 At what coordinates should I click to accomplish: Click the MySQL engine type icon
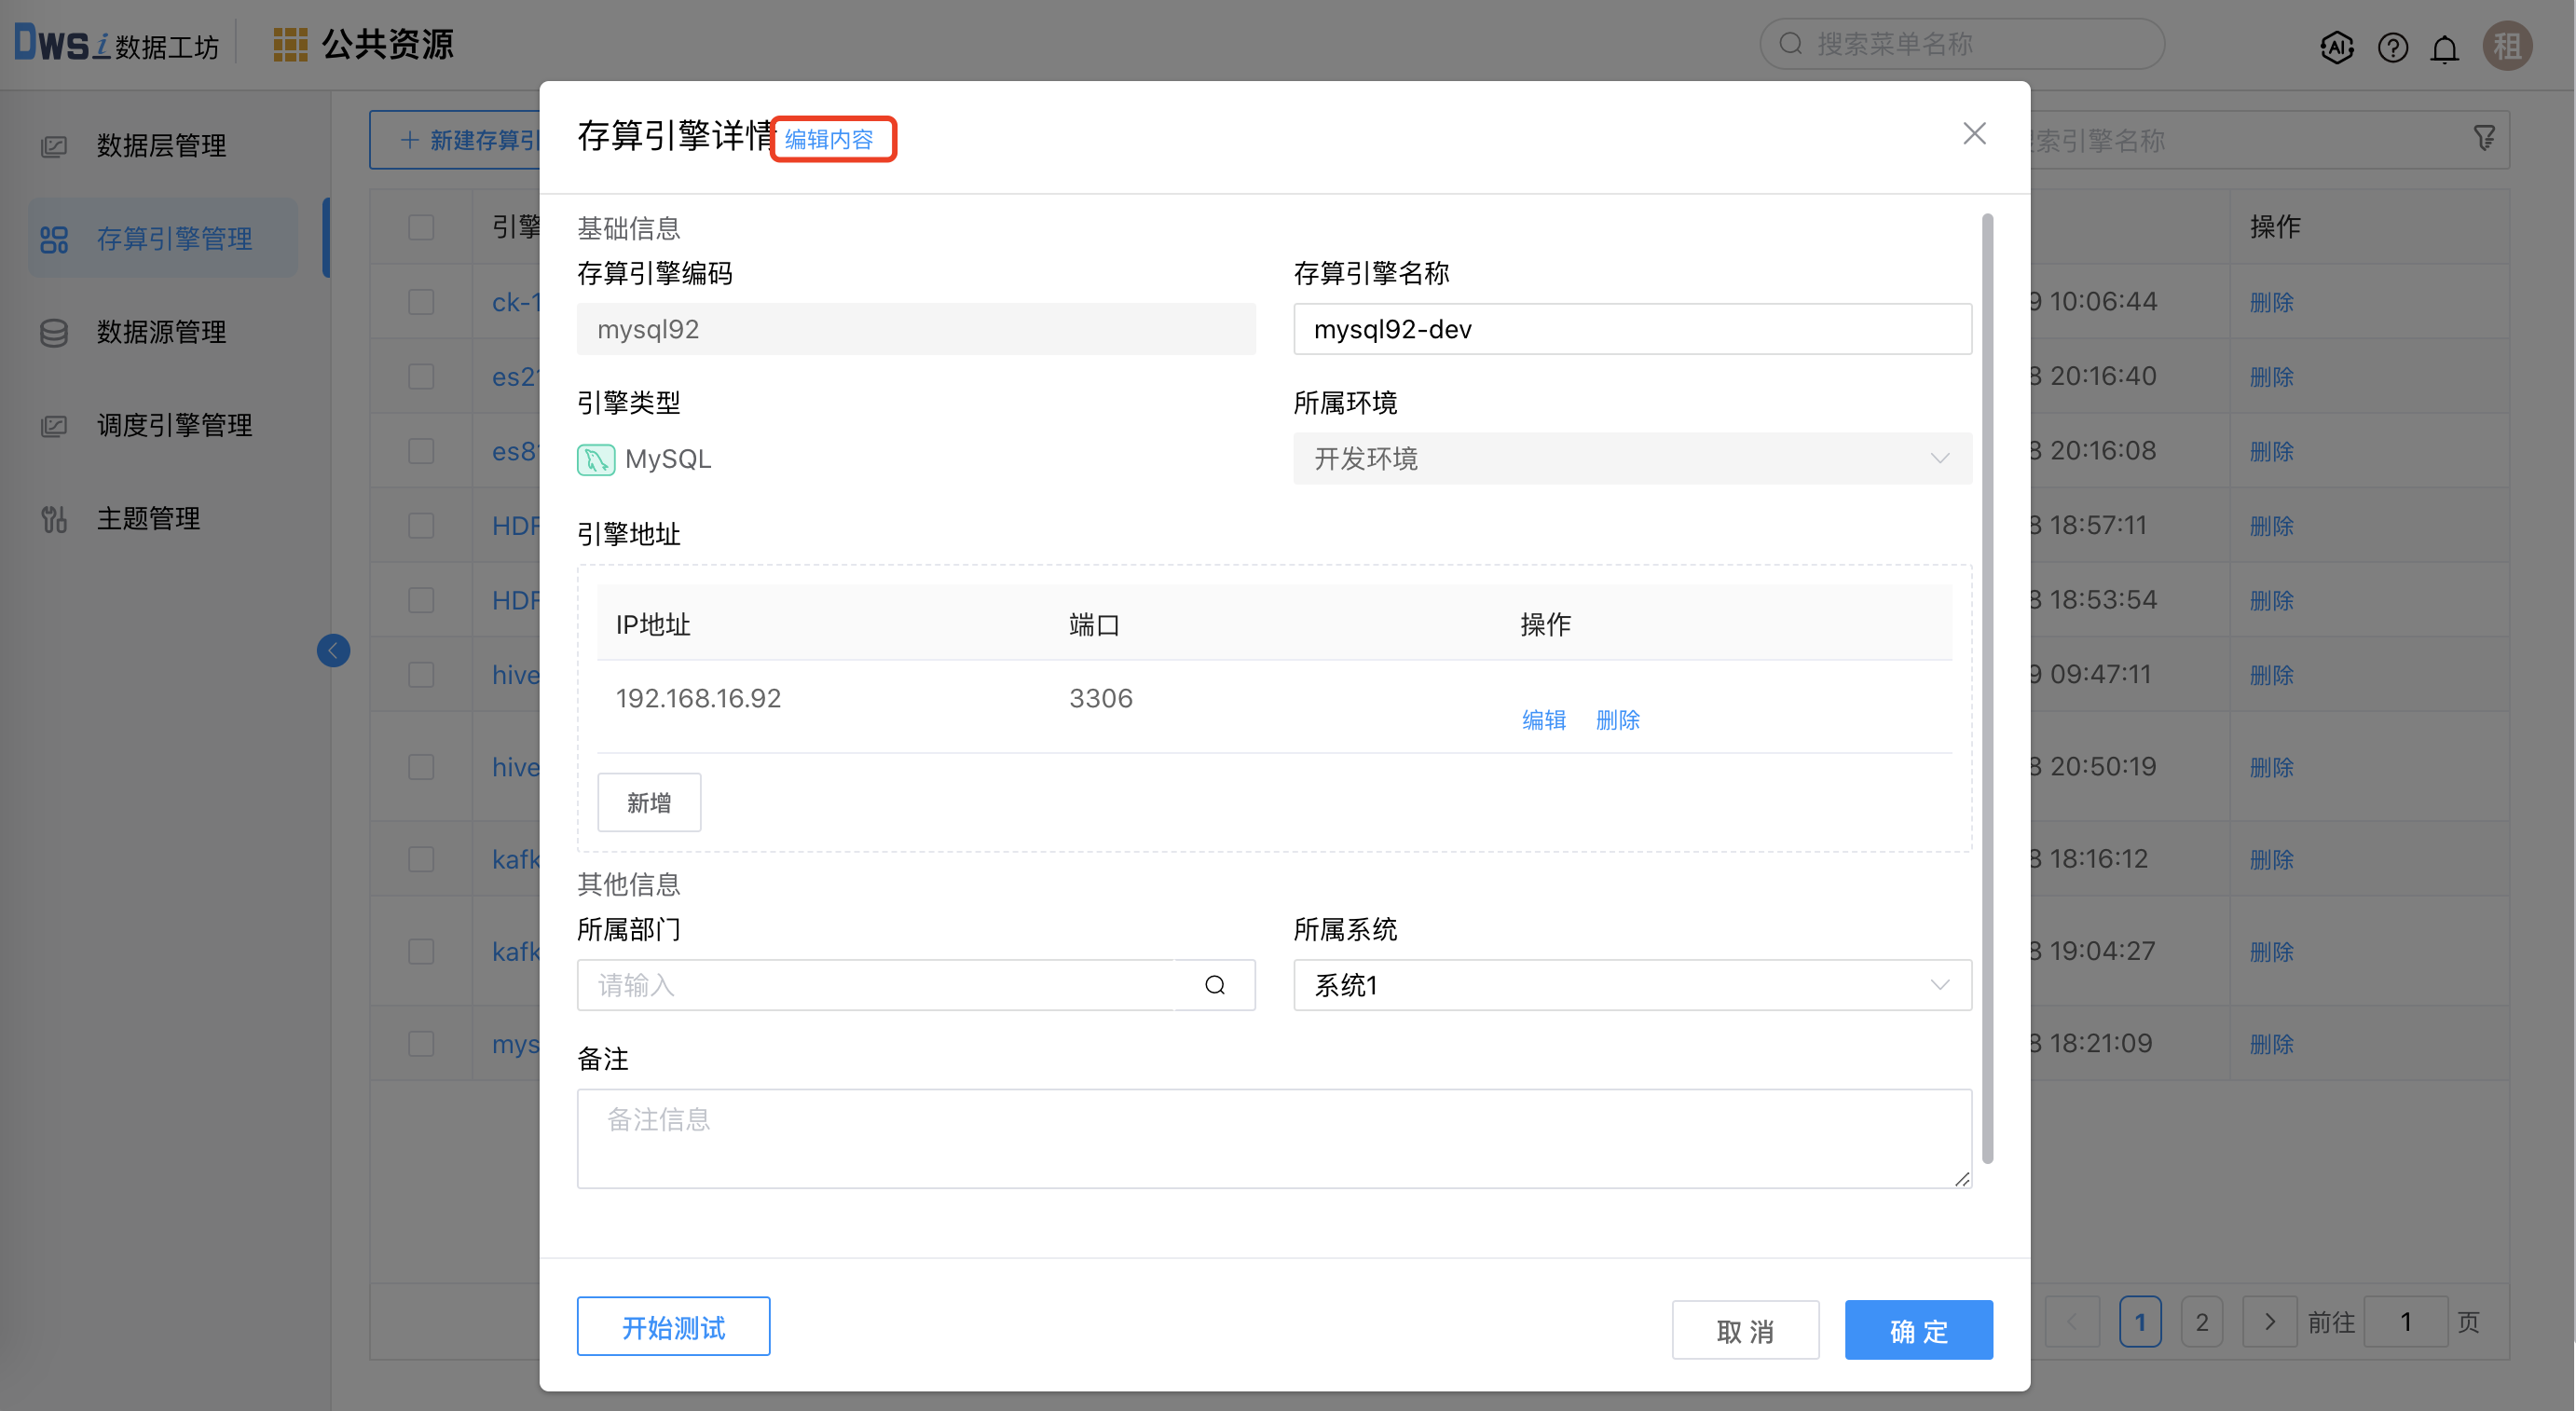coord(596,459)
